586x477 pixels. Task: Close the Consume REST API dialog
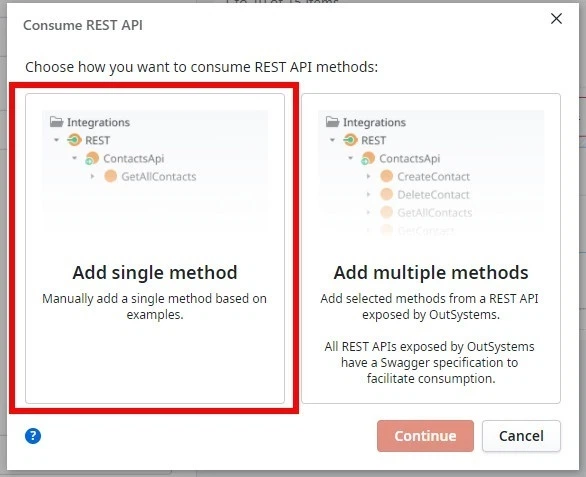pyautogui.click(x=556, y=18)
